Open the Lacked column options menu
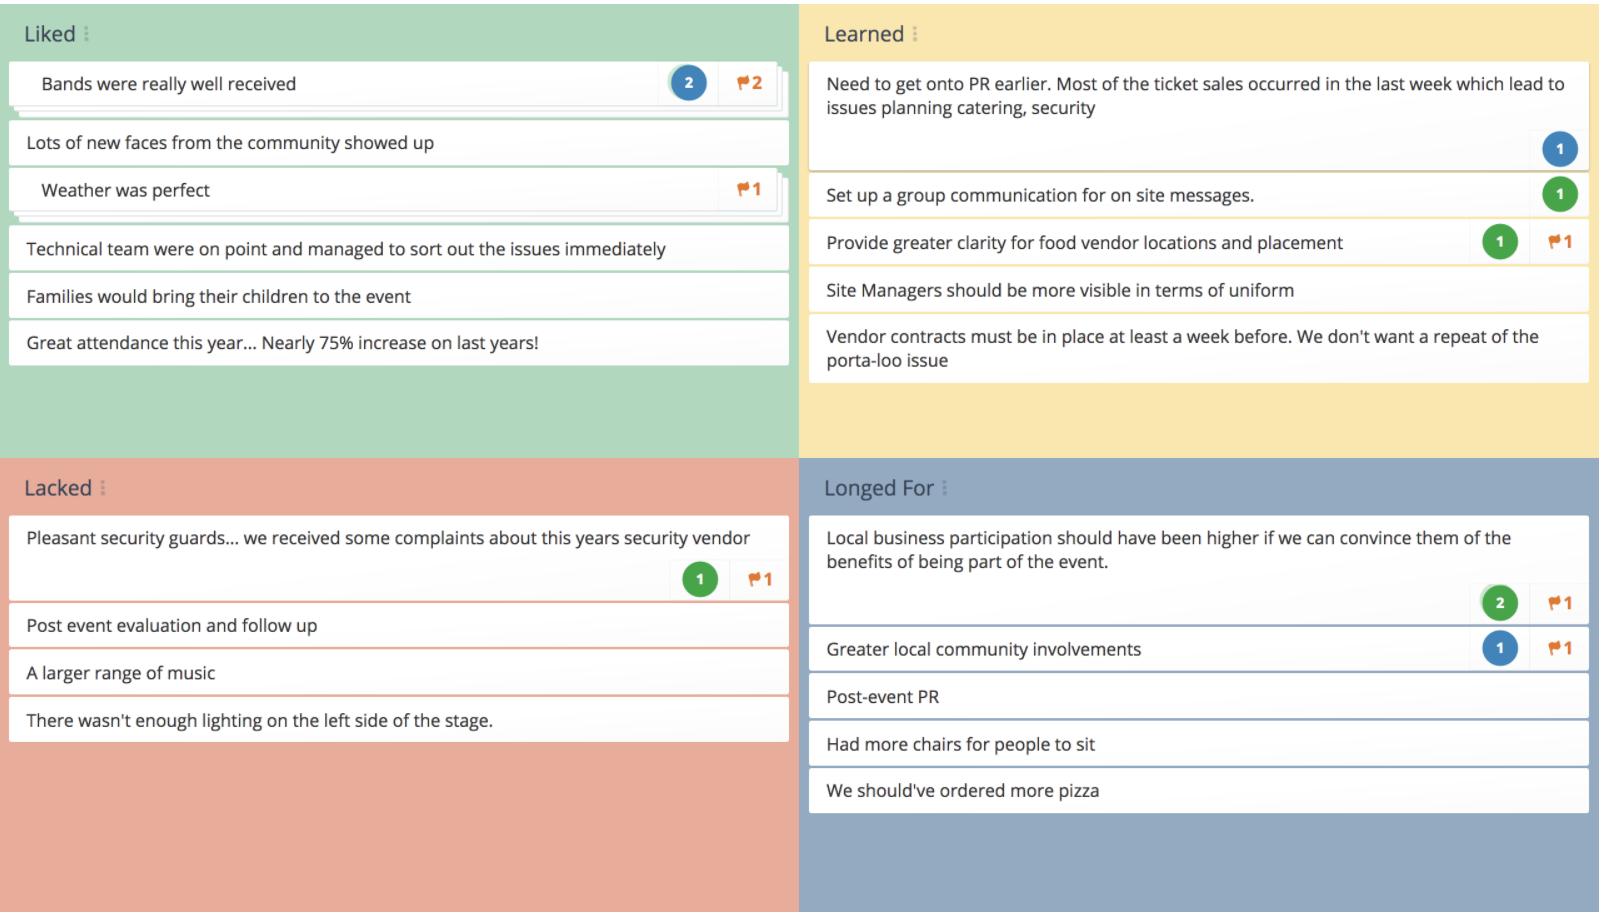The height and width of the screenshot is (917, 1603). coord(103,488)
